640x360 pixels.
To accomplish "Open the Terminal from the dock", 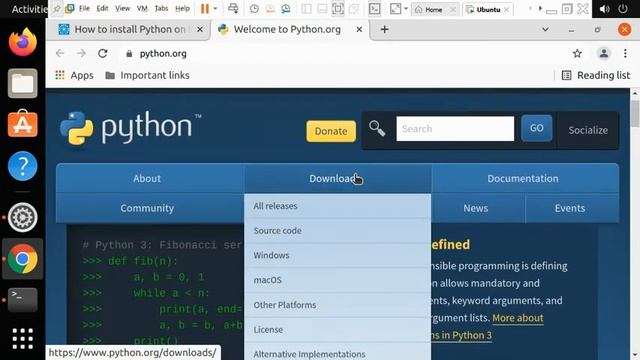I will [22, 300].
